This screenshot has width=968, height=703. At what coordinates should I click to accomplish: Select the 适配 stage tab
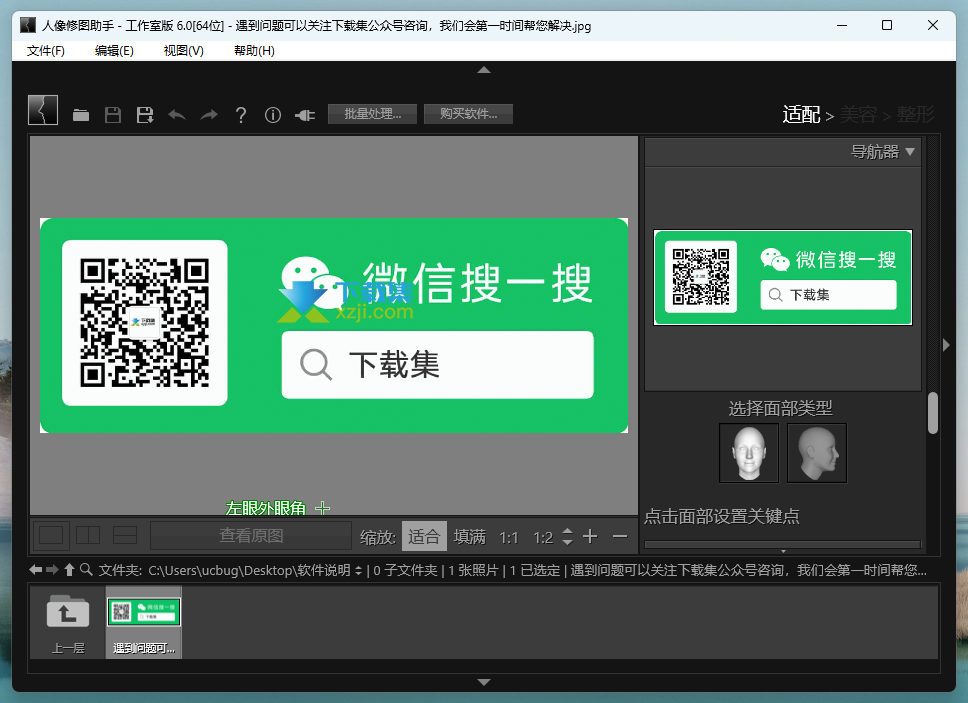(x=801, y=115)
